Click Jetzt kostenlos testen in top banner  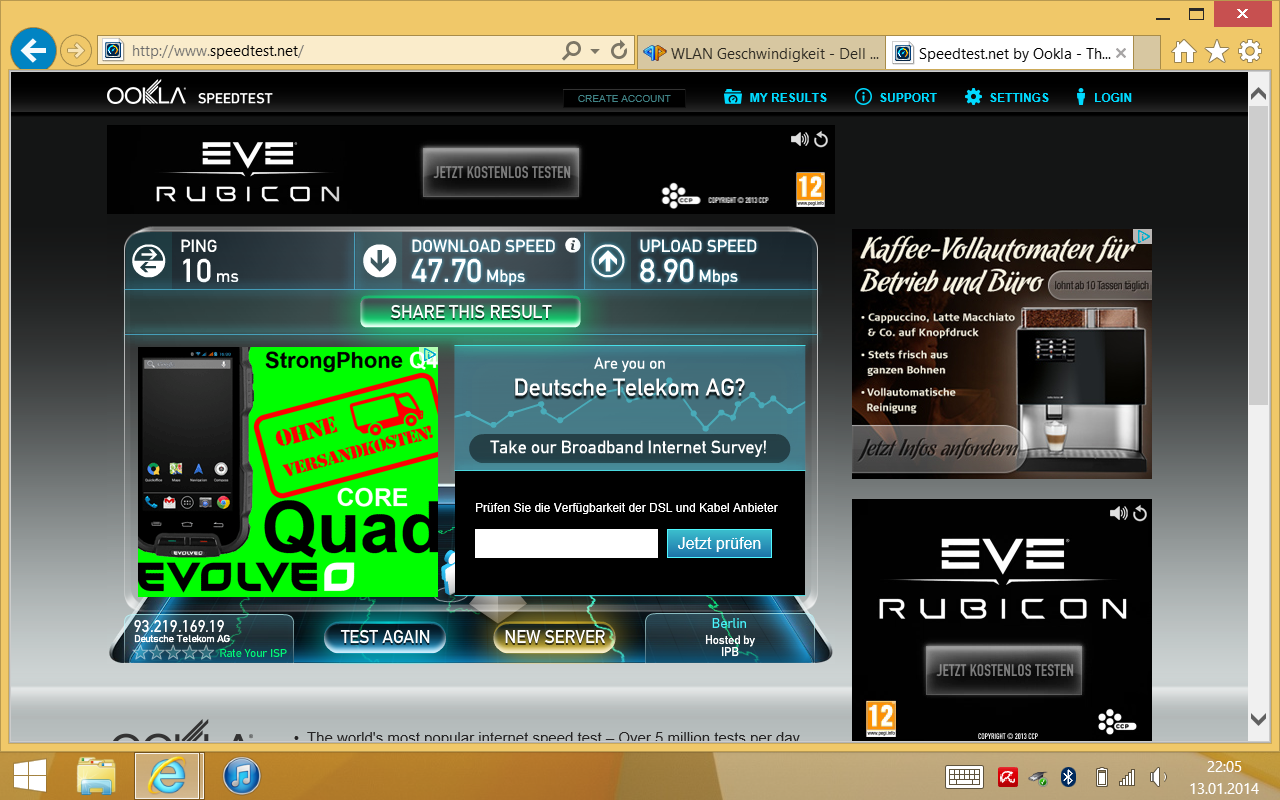click(501, 172)
